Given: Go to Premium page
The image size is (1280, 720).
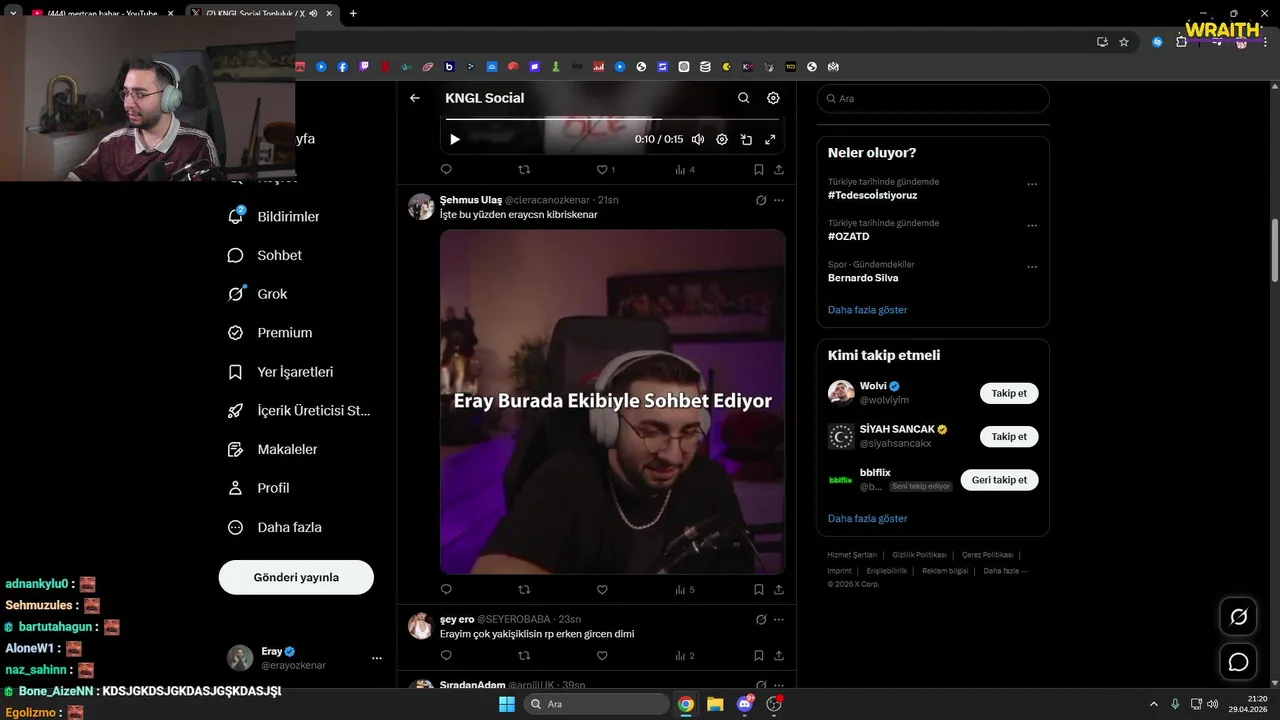Looking at the screenshot, I should [x=270, y=333].
